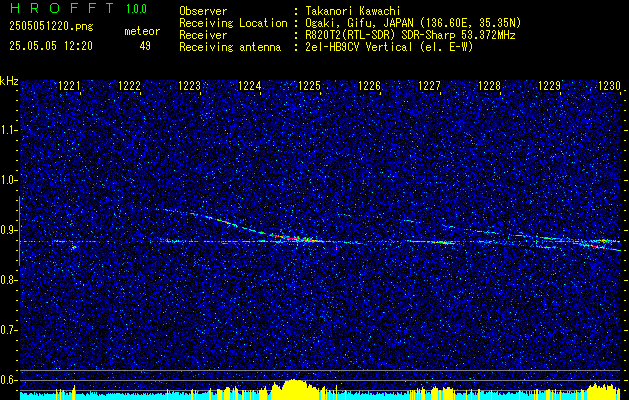The width and height of the screenshot is (629, 400).
Task: Click time marker 1223
Action: [189, 86]
